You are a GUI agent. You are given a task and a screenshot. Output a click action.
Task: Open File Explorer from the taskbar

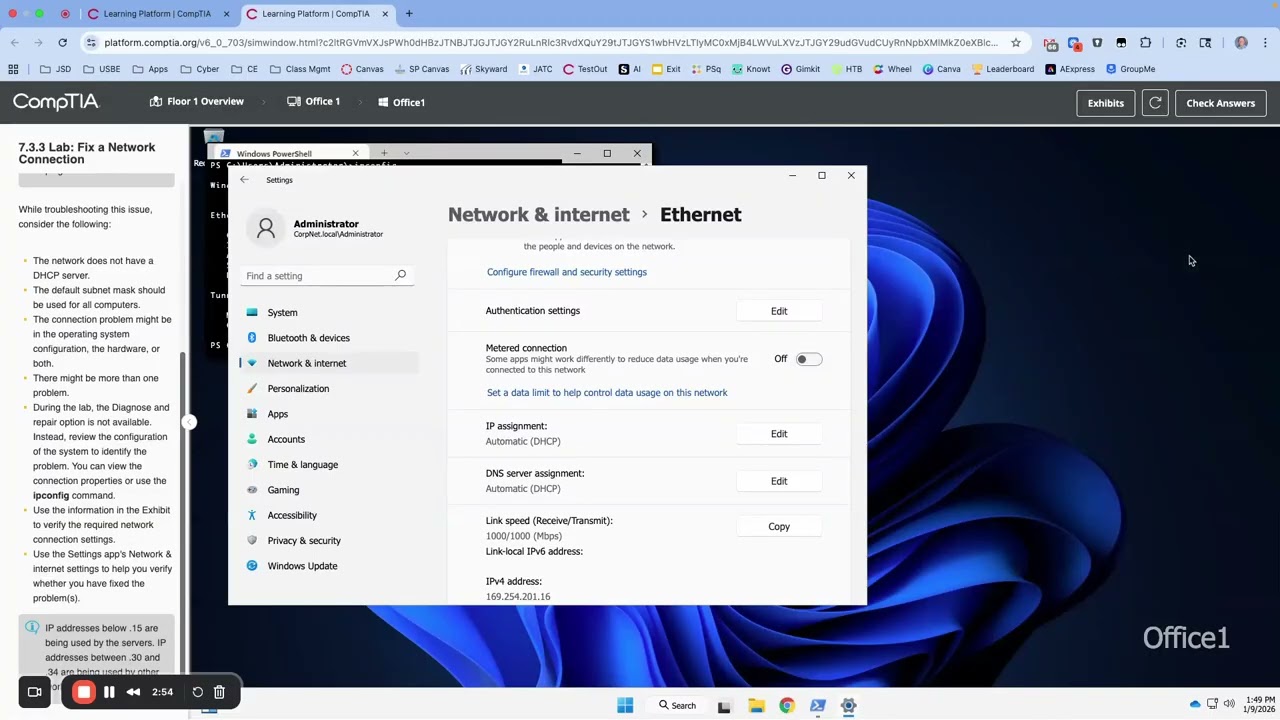[x=756, y=706]
